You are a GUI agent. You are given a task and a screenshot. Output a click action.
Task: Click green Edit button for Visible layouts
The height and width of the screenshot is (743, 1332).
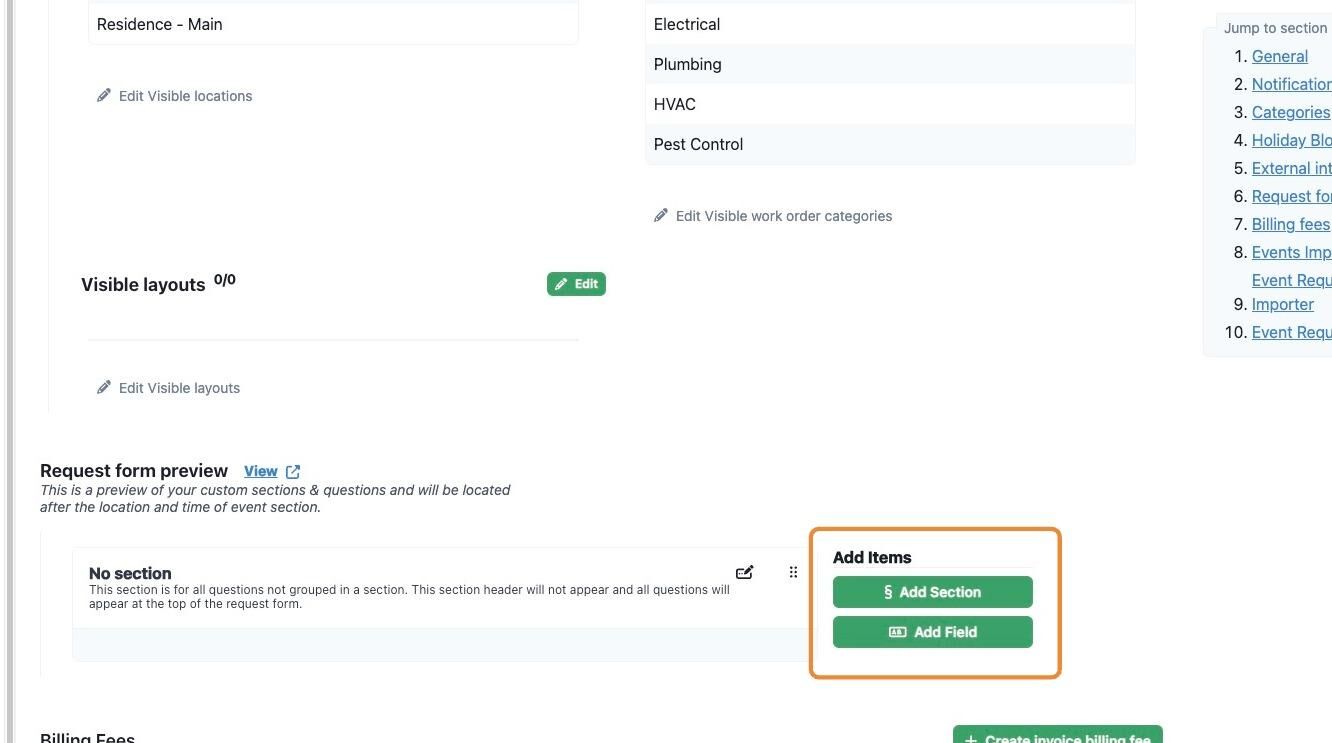(576, 284)
